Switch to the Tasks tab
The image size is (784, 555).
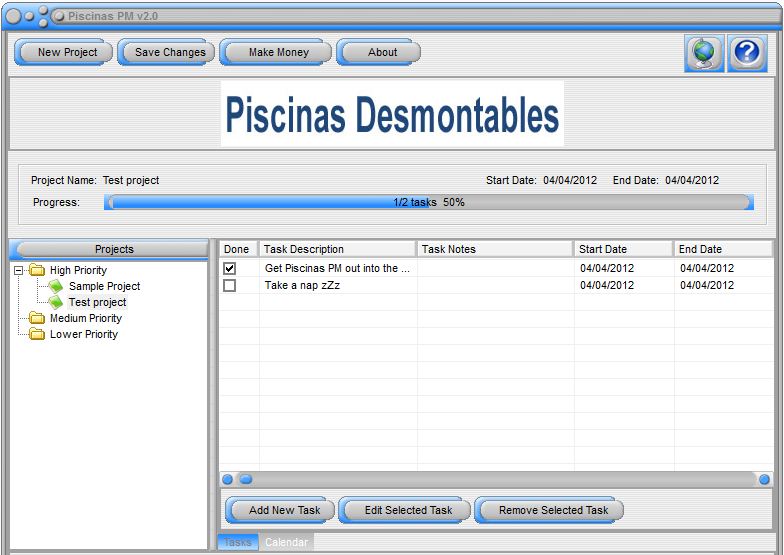[x=238, y=542]
